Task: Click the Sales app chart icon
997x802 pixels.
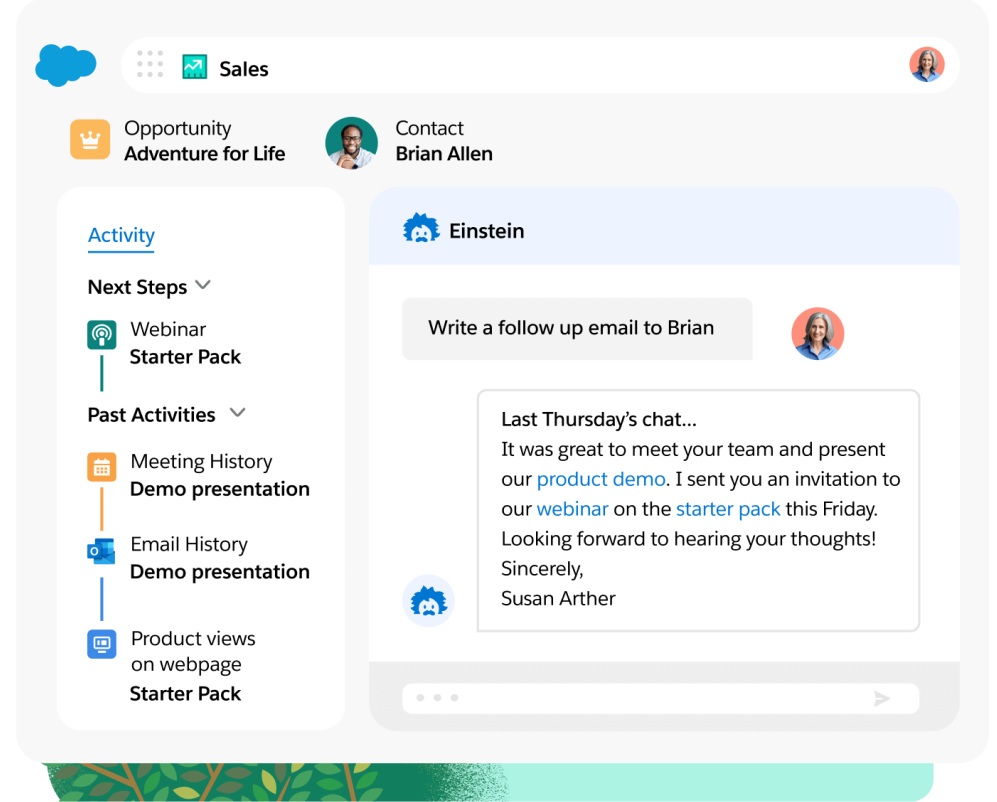Action: pos(195,67)
